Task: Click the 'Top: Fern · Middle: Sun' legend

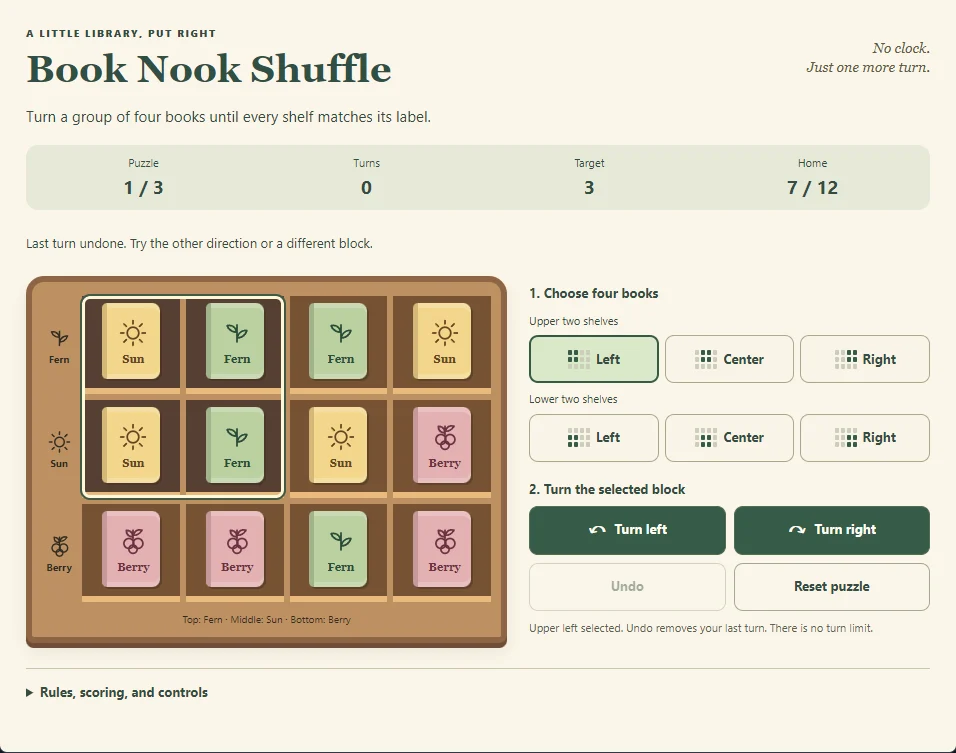Action: coord(266,619)
